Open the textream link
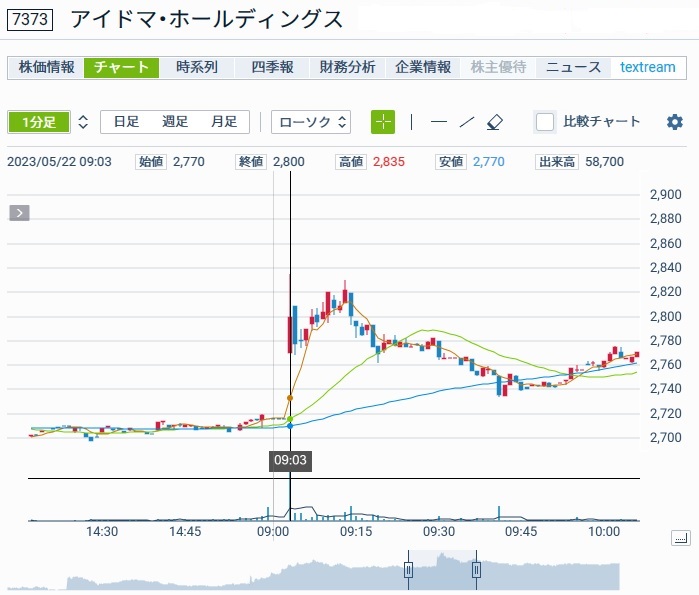699x595 pixels. [648, 68]
